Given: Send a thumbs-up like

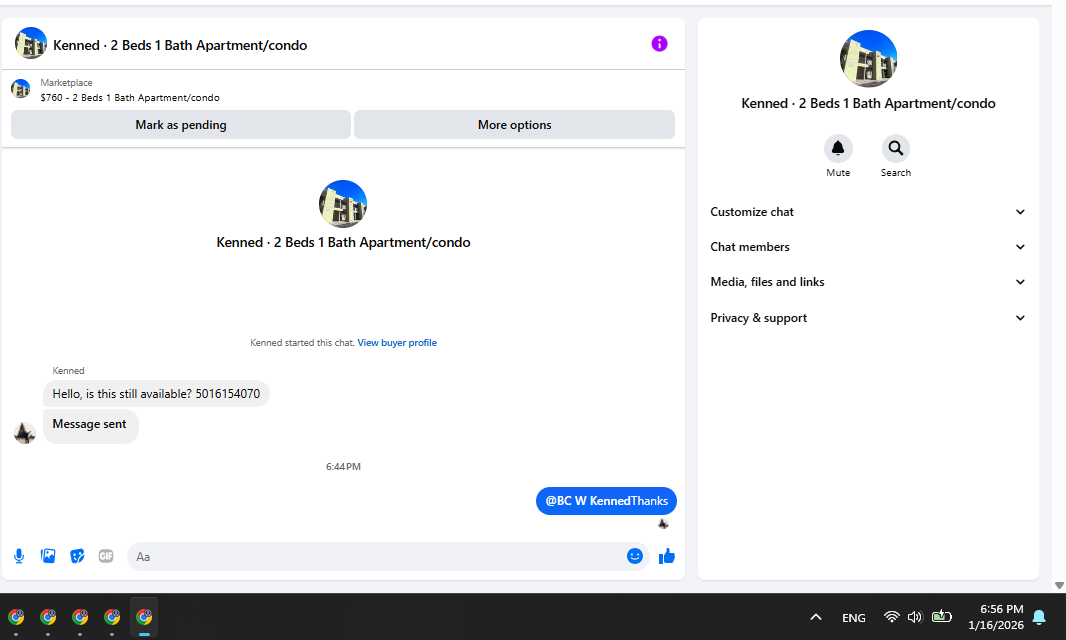Looking at the screenshot, I should point(666,556).
